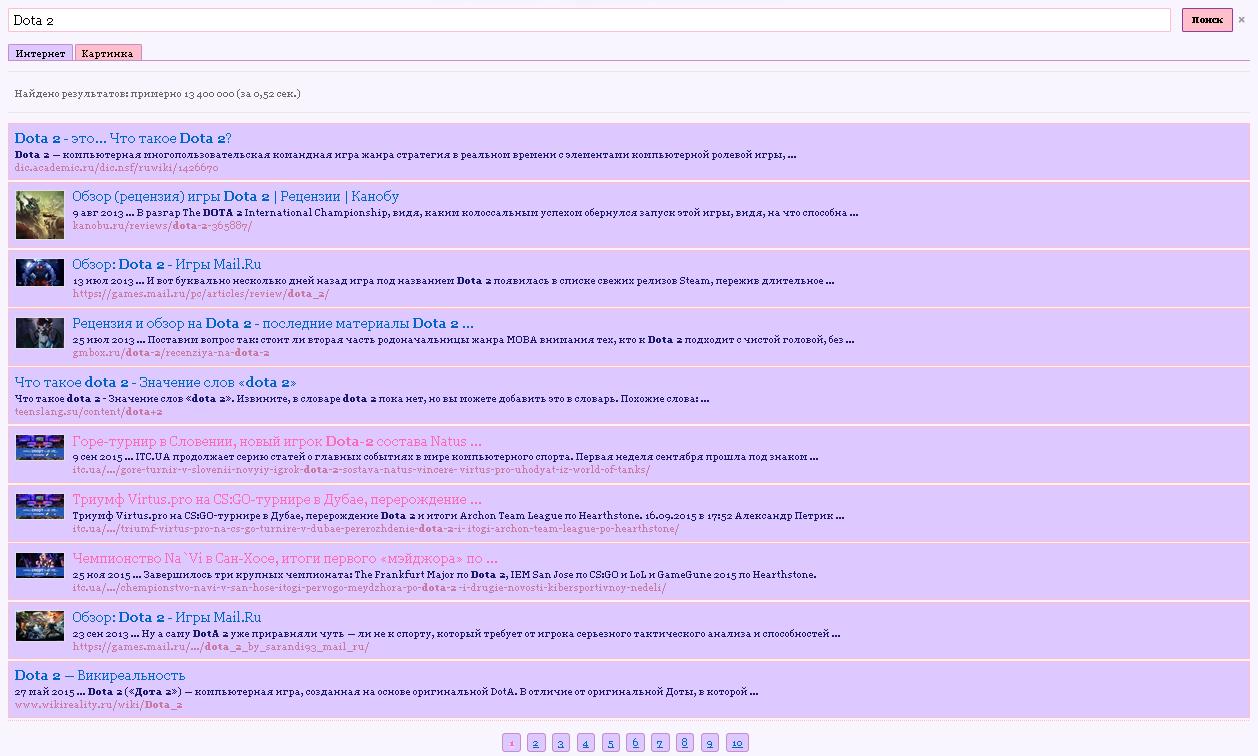Go to results page 2
The height and width of the screenshot is (756, 1258).
point(536,743)
